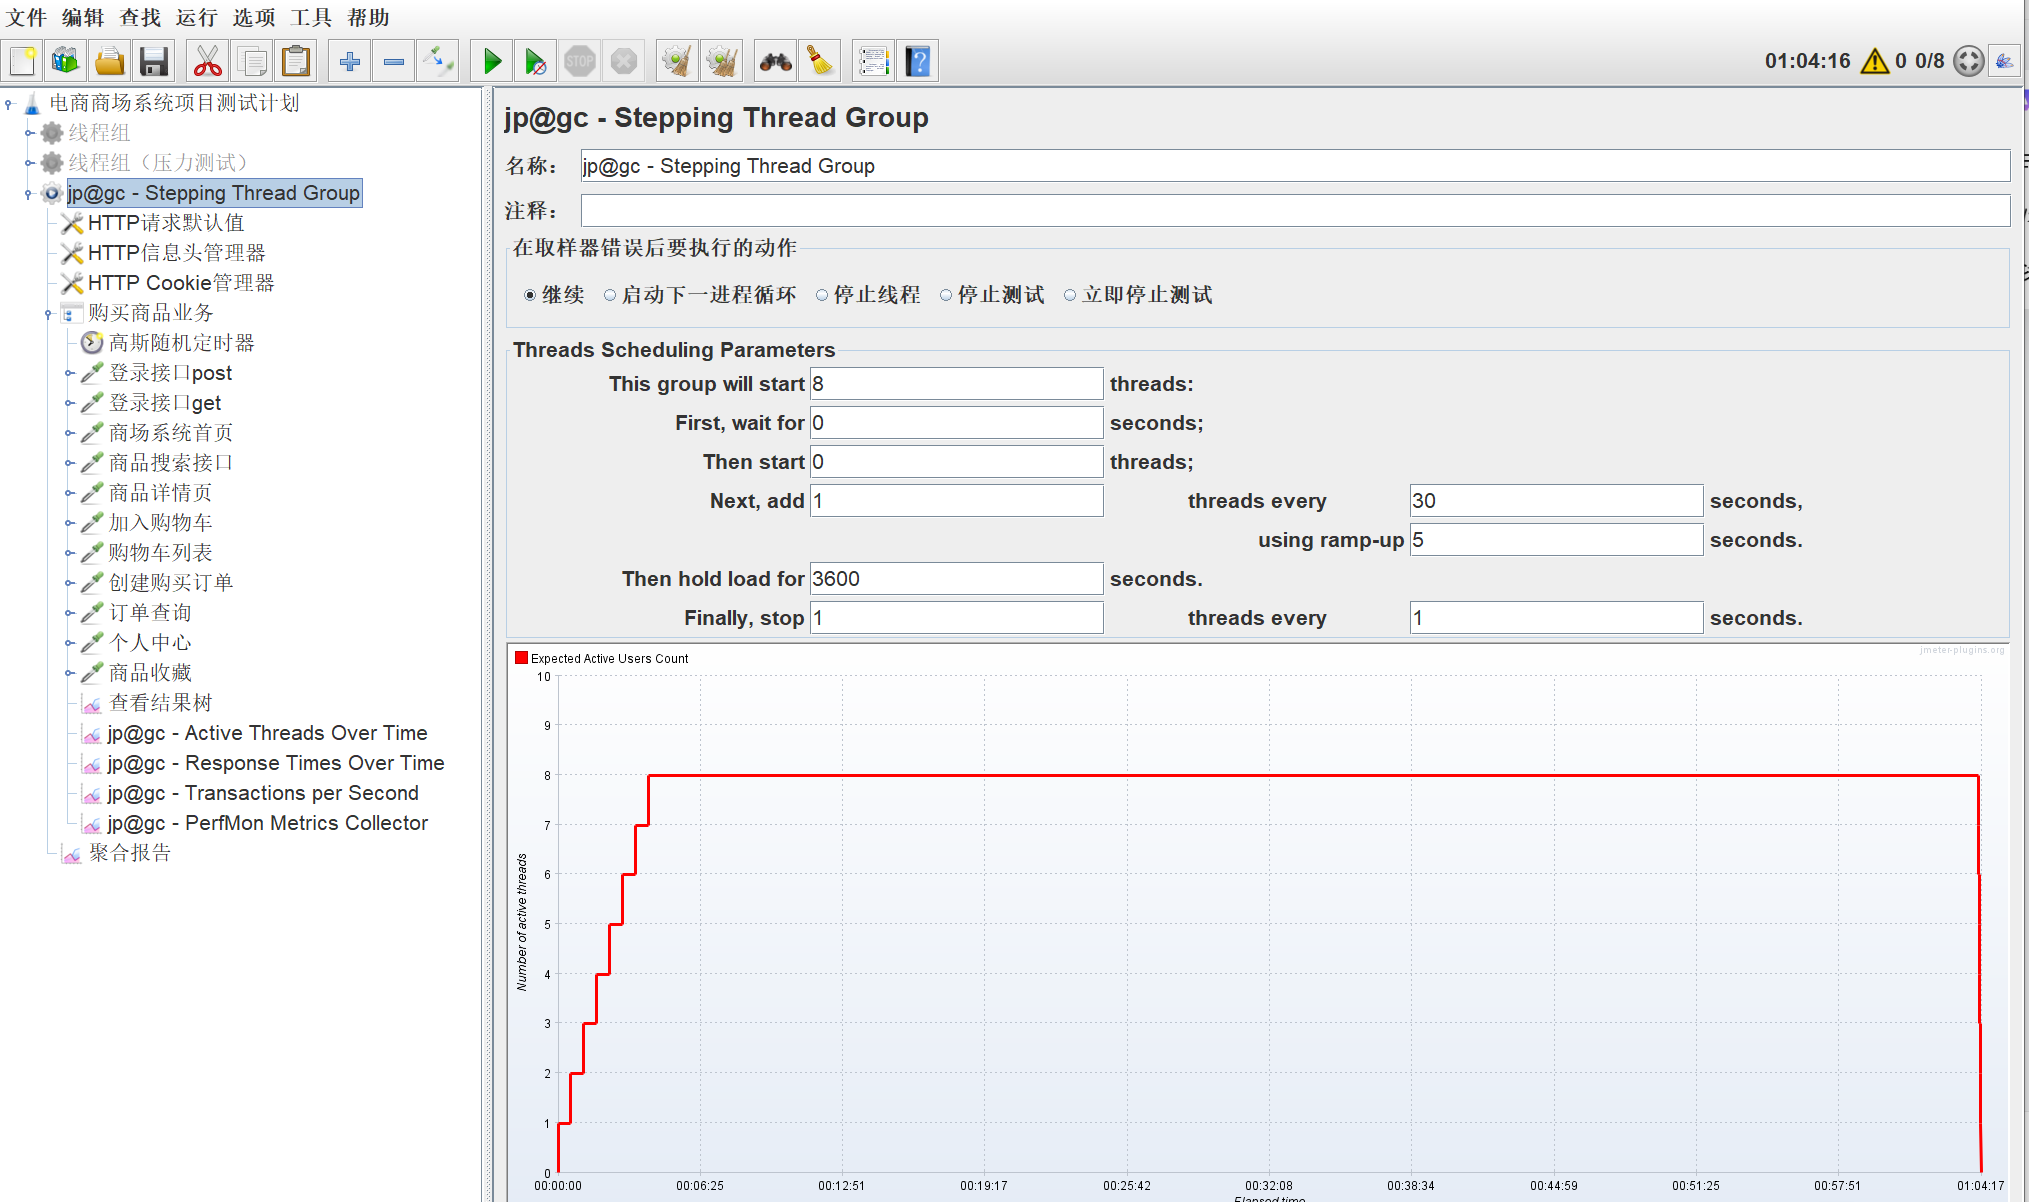The image size is (2029, 1202).
Task: Open the Help question mark icon
Action: (918, 61)
